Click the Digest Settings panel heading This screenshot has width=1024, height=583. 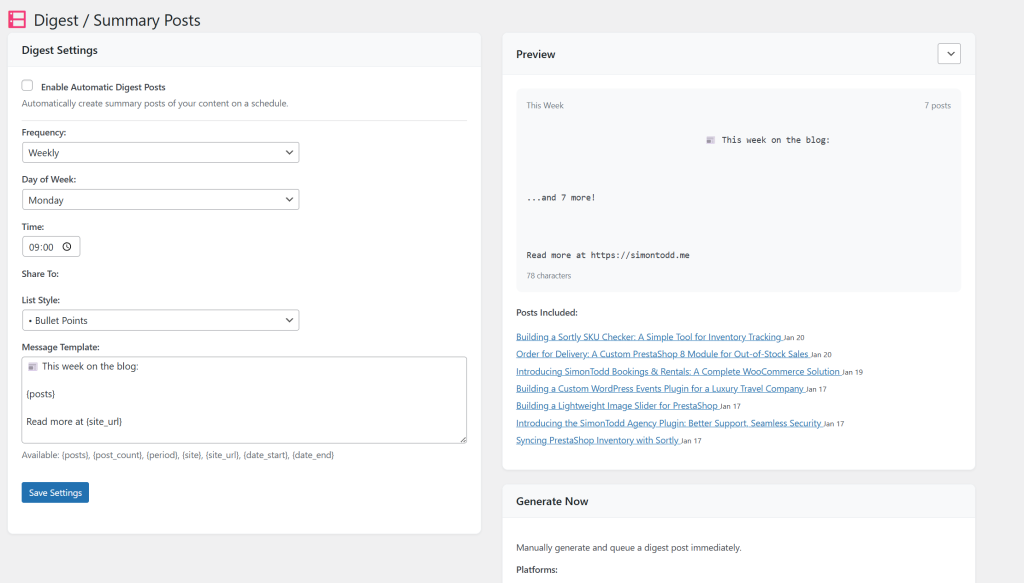coord(60,50)
